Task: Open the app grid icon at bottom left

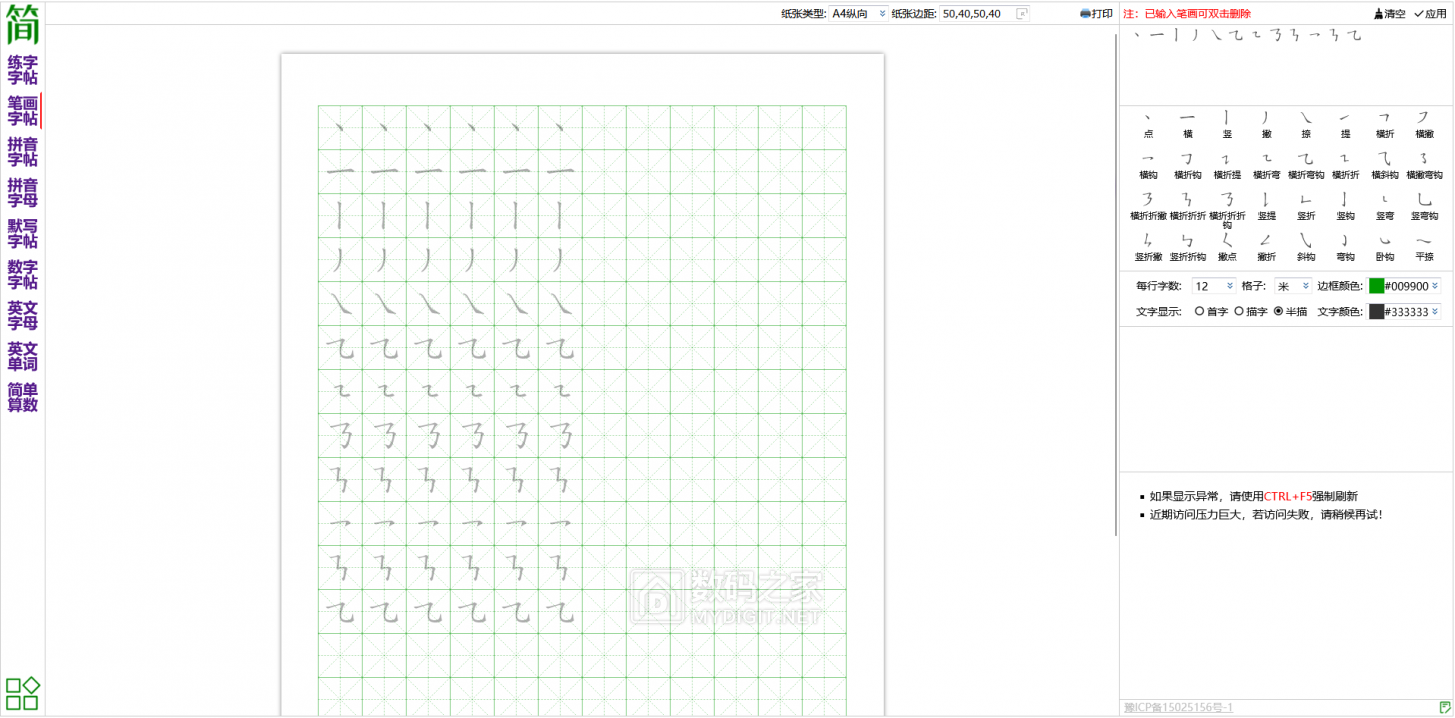Action: point(22,692)
